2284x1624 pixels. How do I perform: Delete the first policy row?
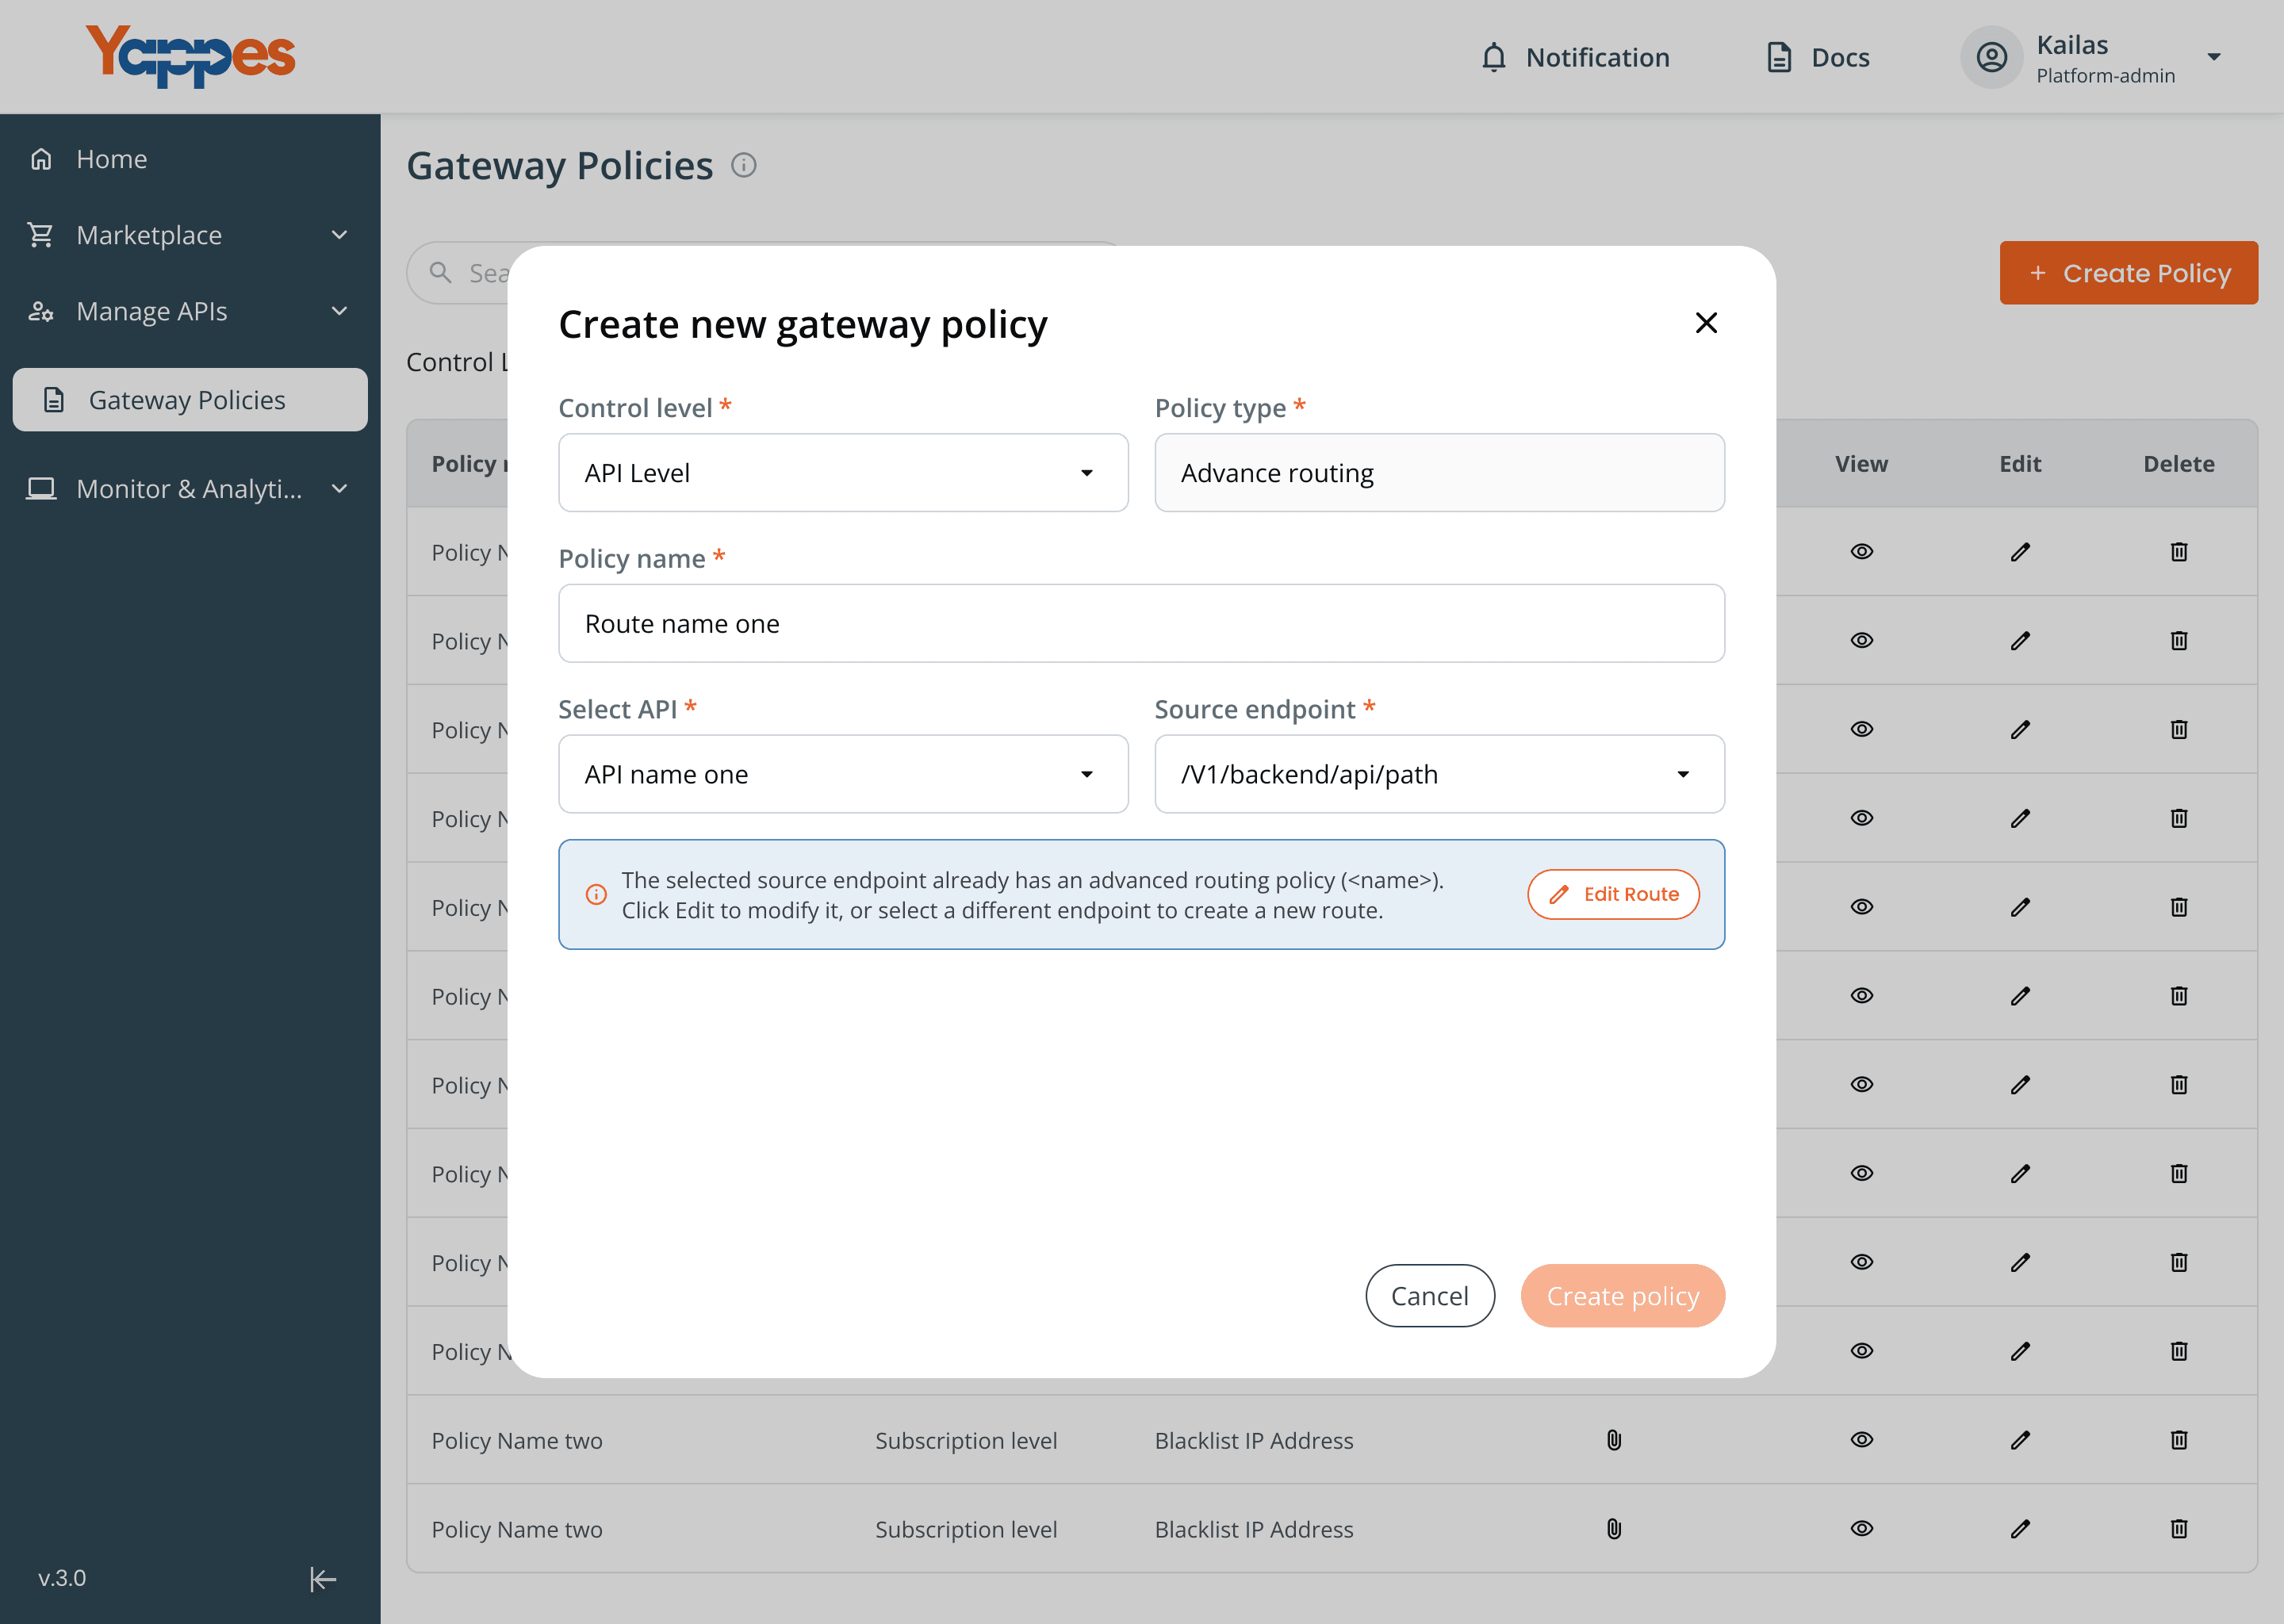[2179, 552]
